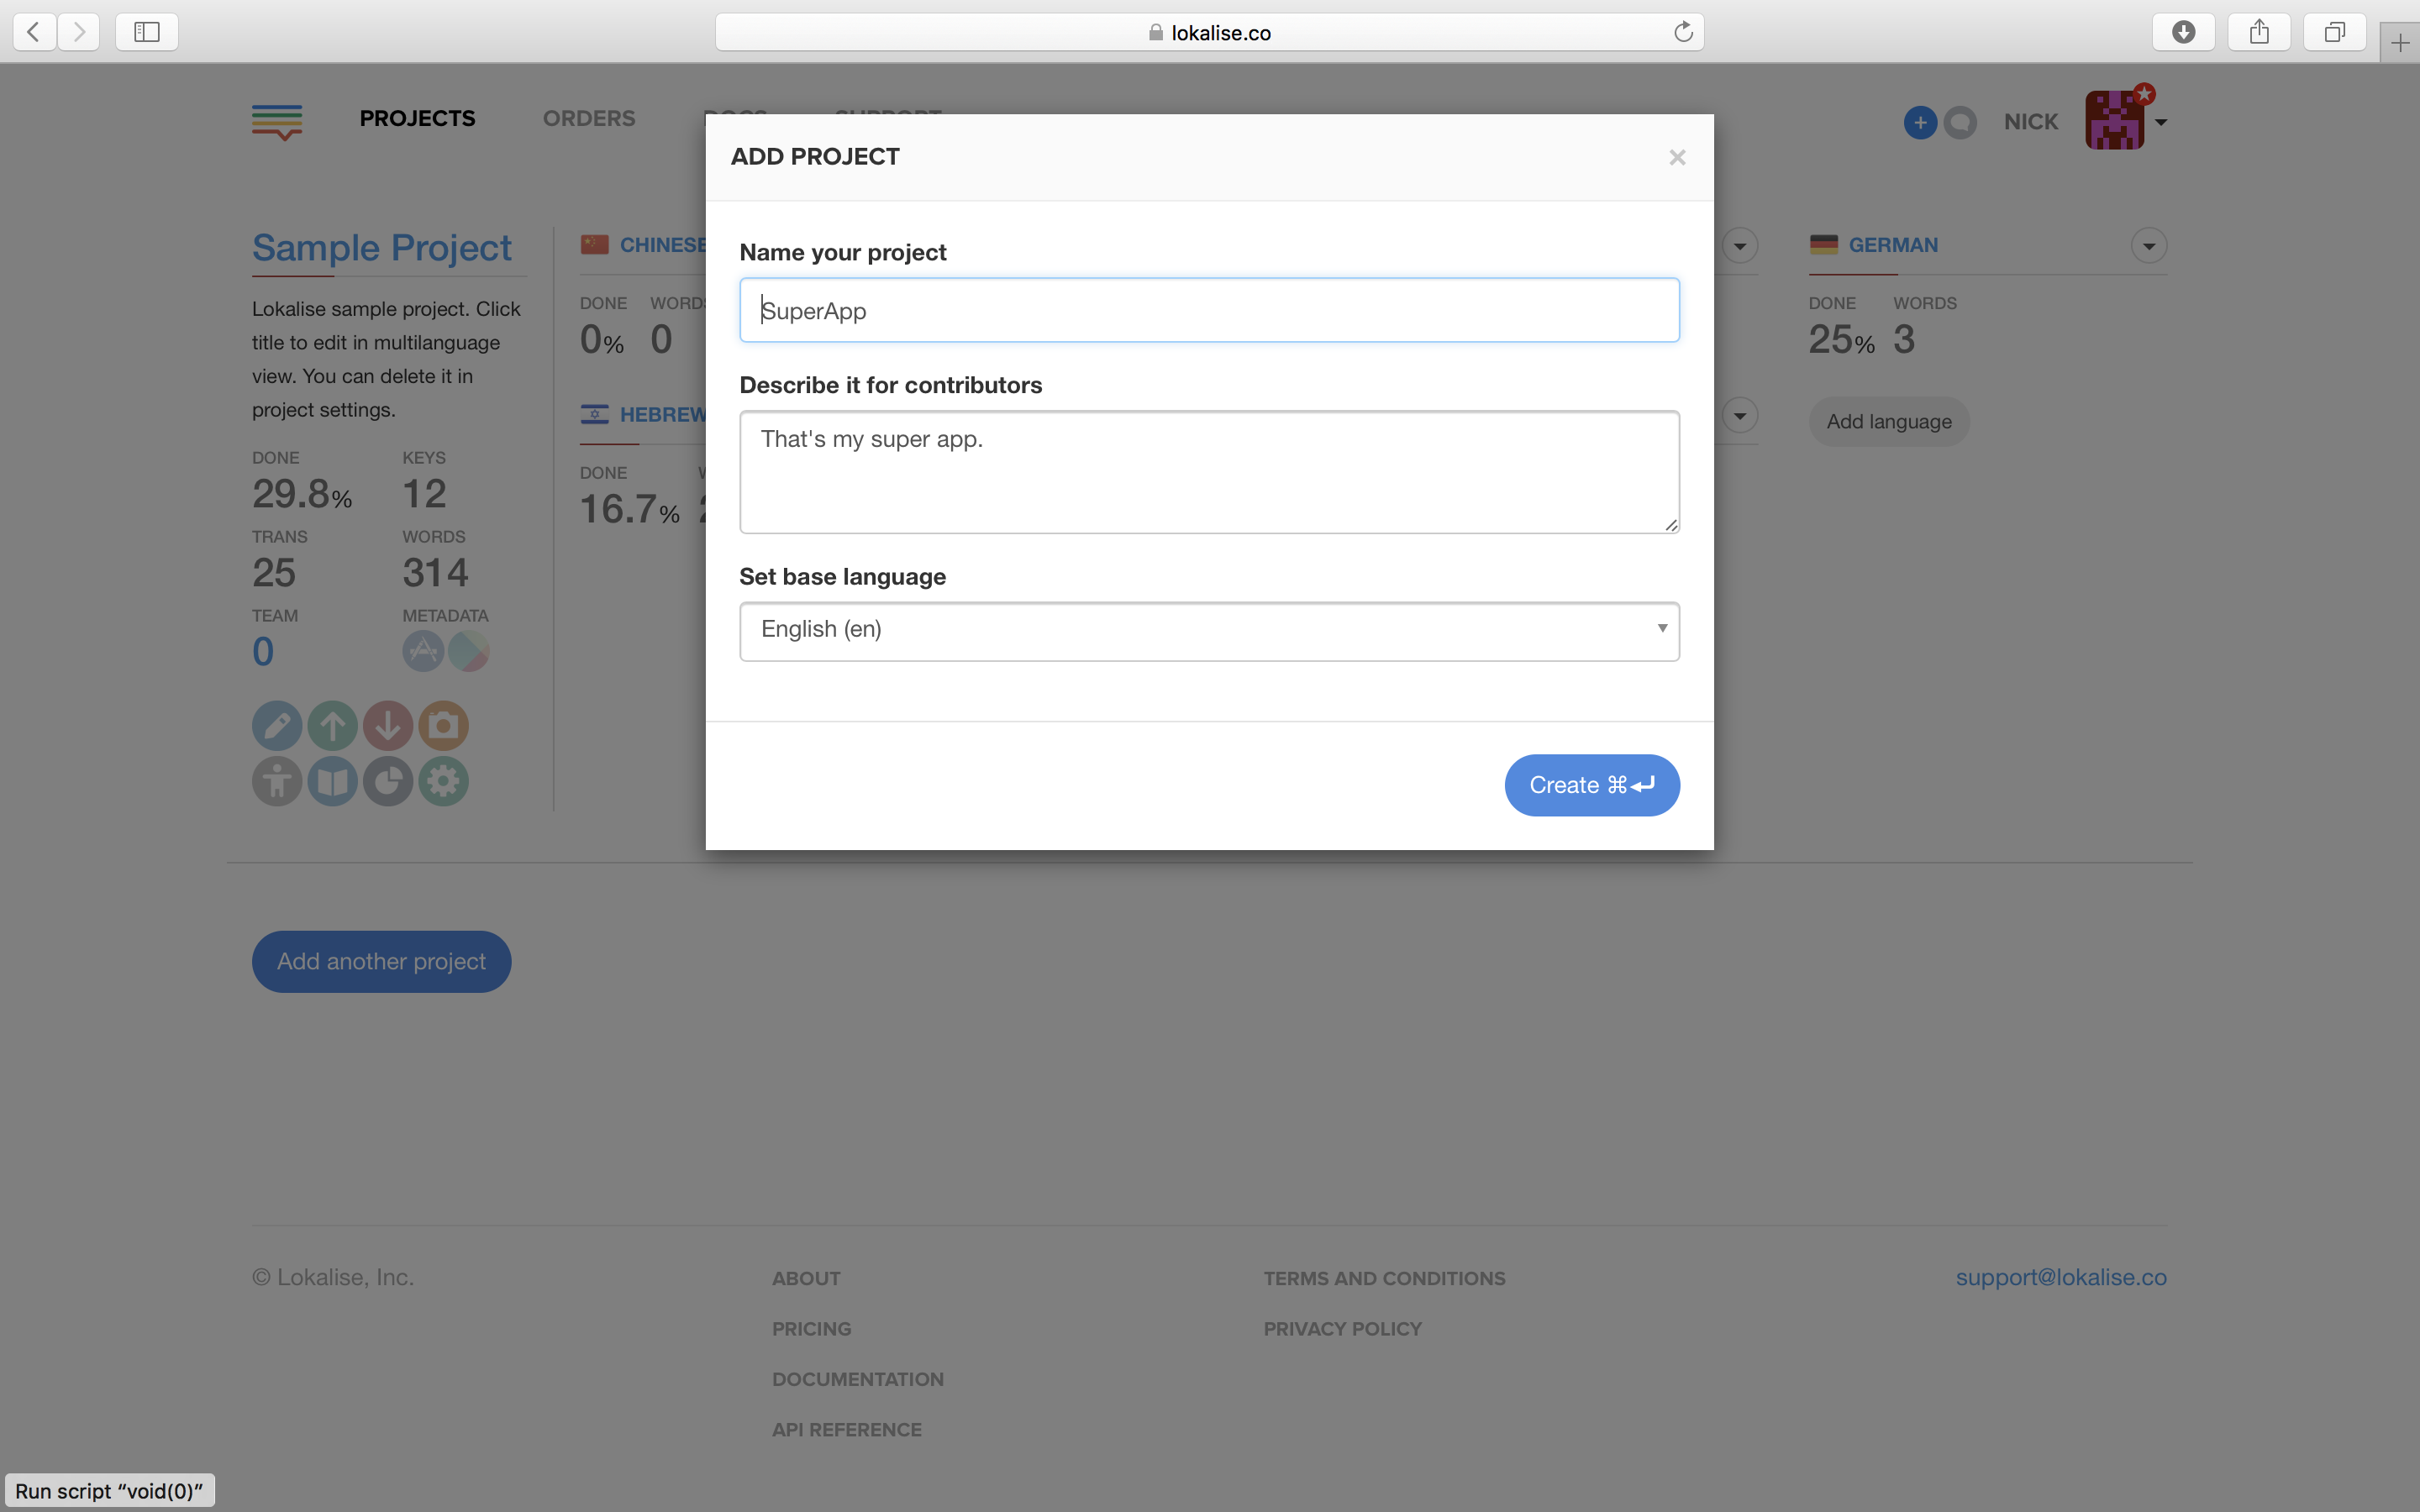Image resolution: width=2420 pixels, height=1512 pixels.
Task: Open dropdown arrow next to Chinese row
Action: pyautogui.click(x=1739, y=245)
